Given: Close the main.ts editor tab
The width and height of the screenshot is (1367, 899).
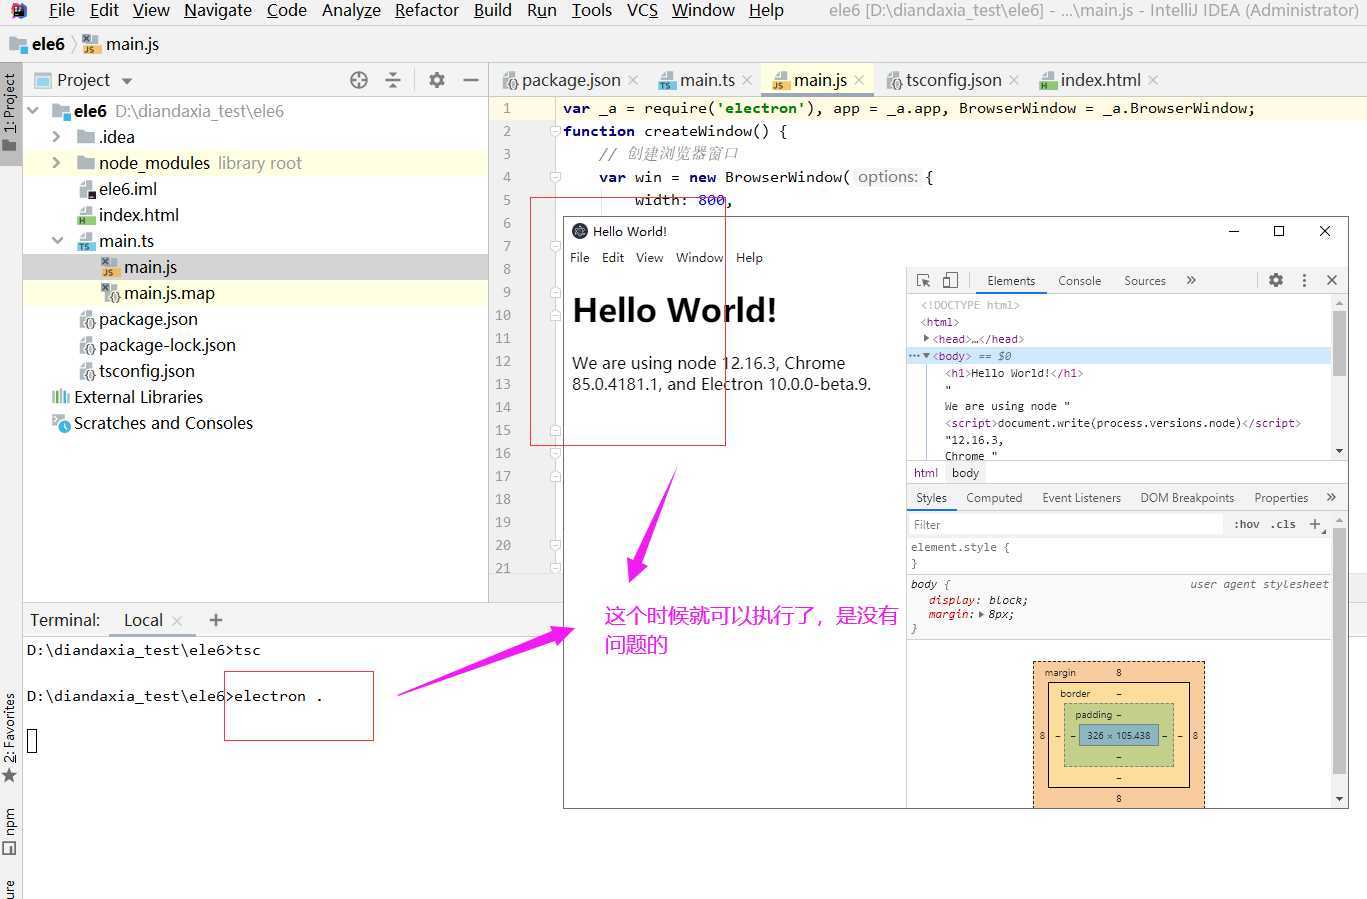Looking at the screenshot, I should coord(747,80).
